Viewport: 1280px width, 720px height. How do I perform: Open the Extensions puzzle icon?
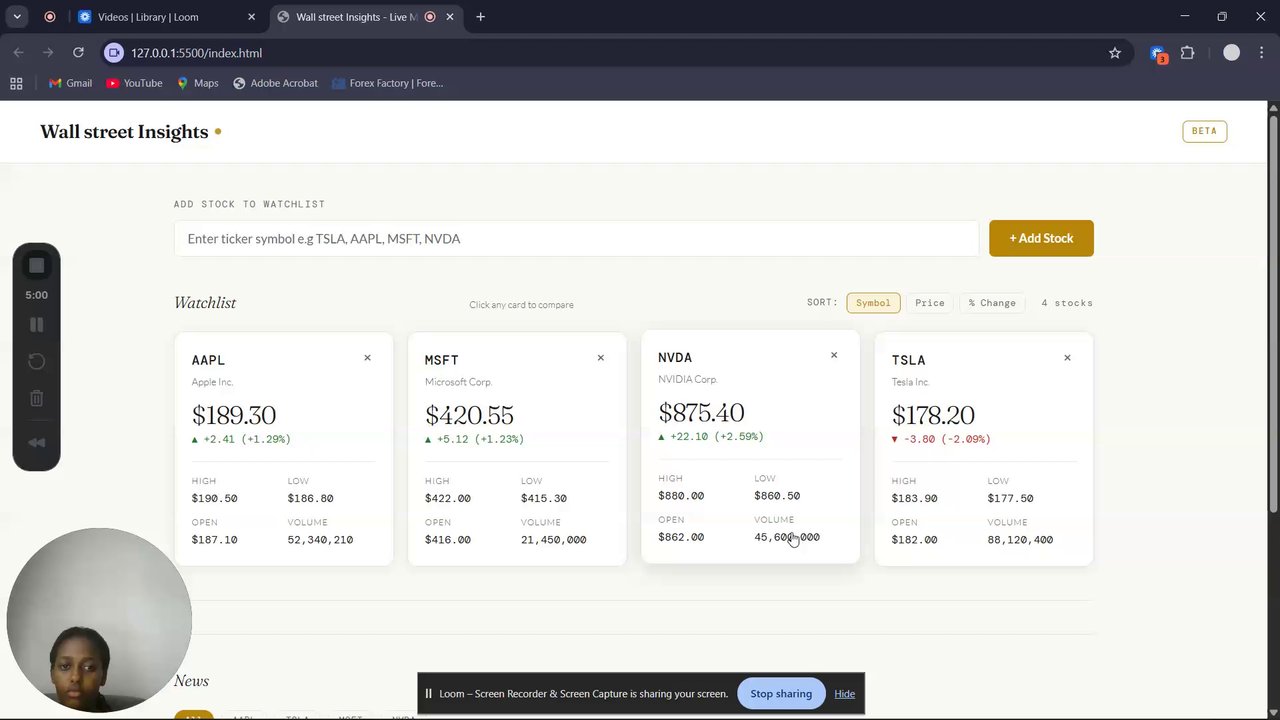click(1188, 53)
